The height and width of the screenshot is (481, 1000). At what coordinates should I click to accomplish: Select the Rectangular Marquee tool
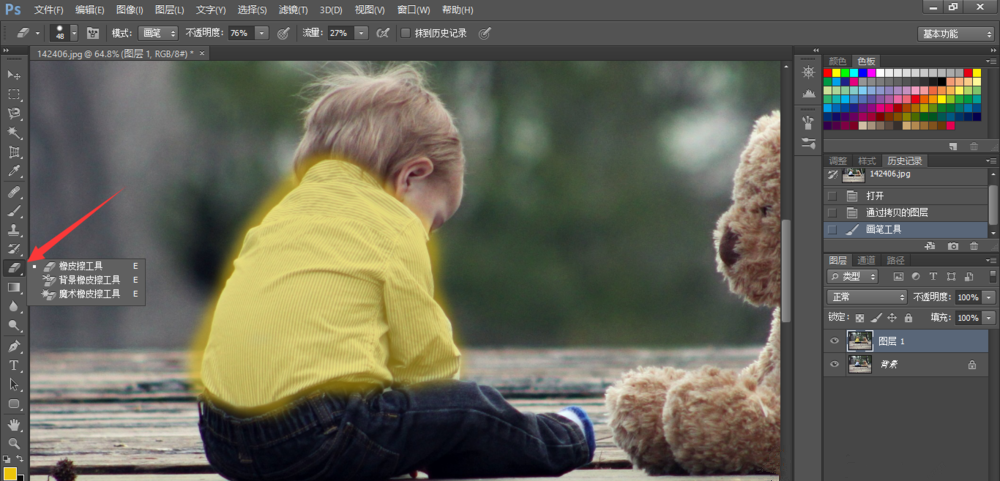pyautogui.click(x=13, y=94)
